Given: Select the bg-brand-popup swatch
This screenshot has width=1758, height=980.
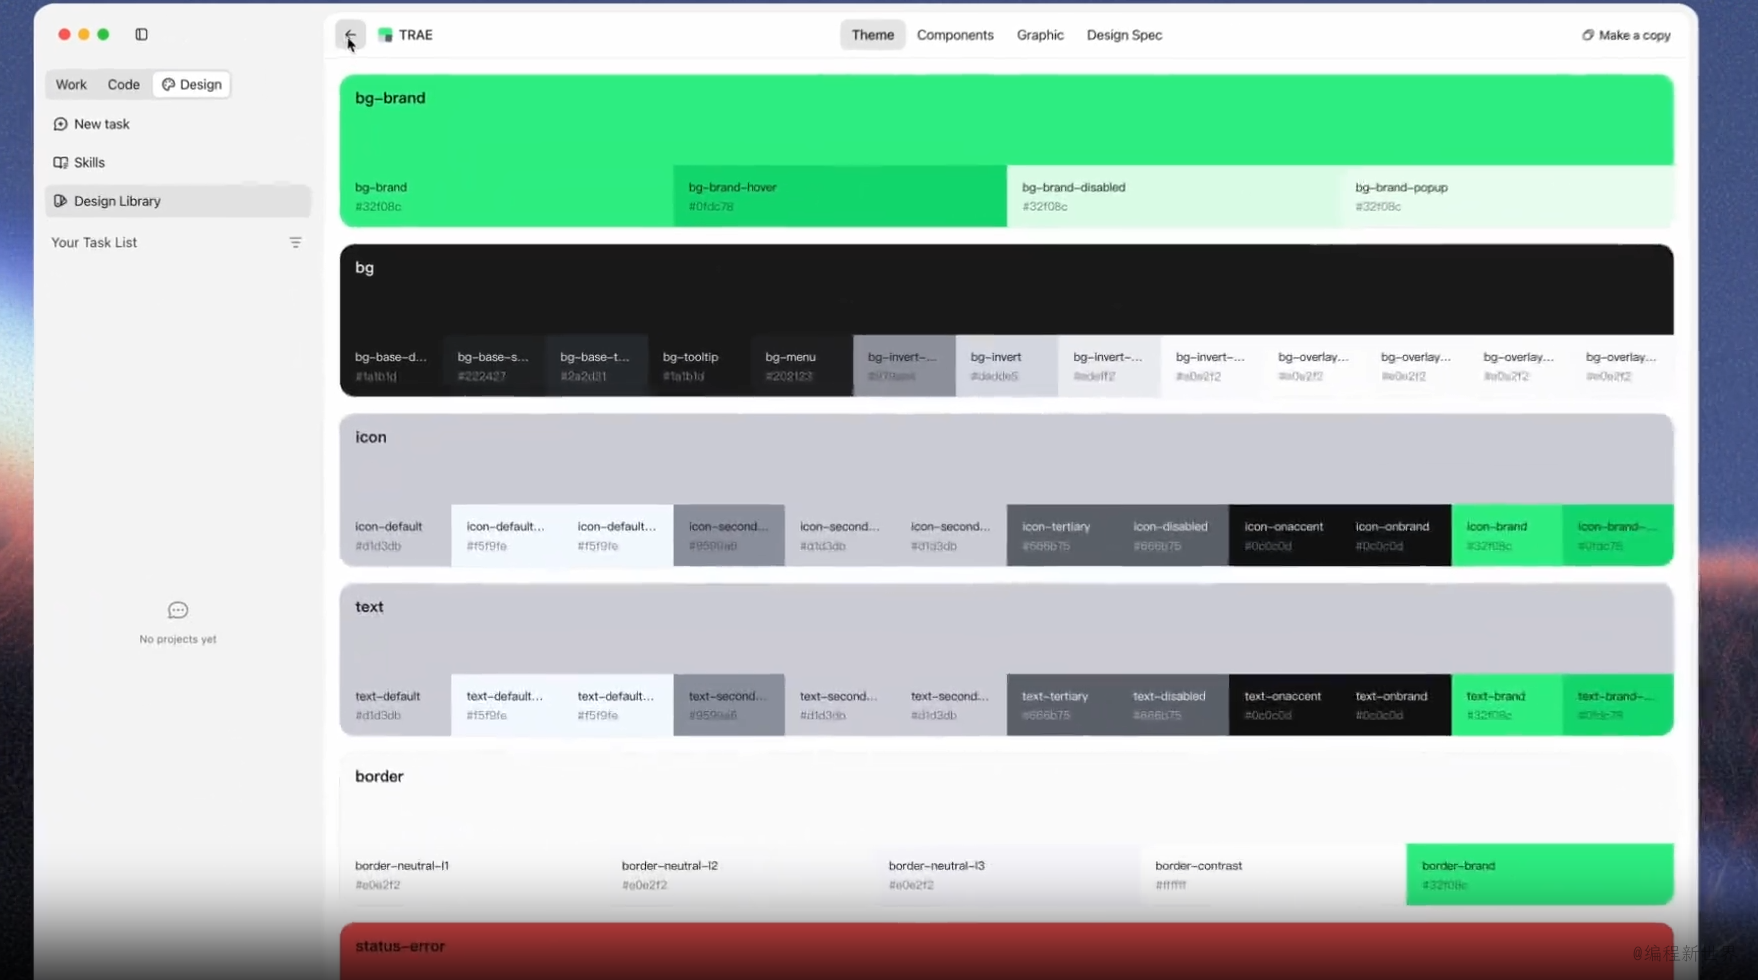Looking at the screenshot, I should point(1507,196).
